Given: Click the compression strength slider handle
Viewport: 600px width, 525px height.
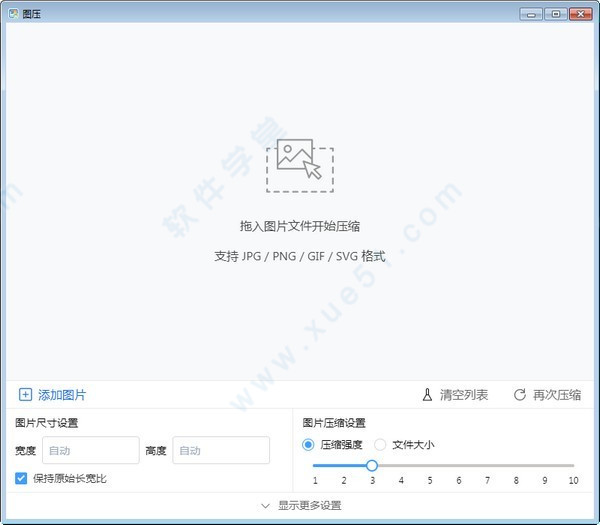Looking at the screenshot, I should click(372, 466).
